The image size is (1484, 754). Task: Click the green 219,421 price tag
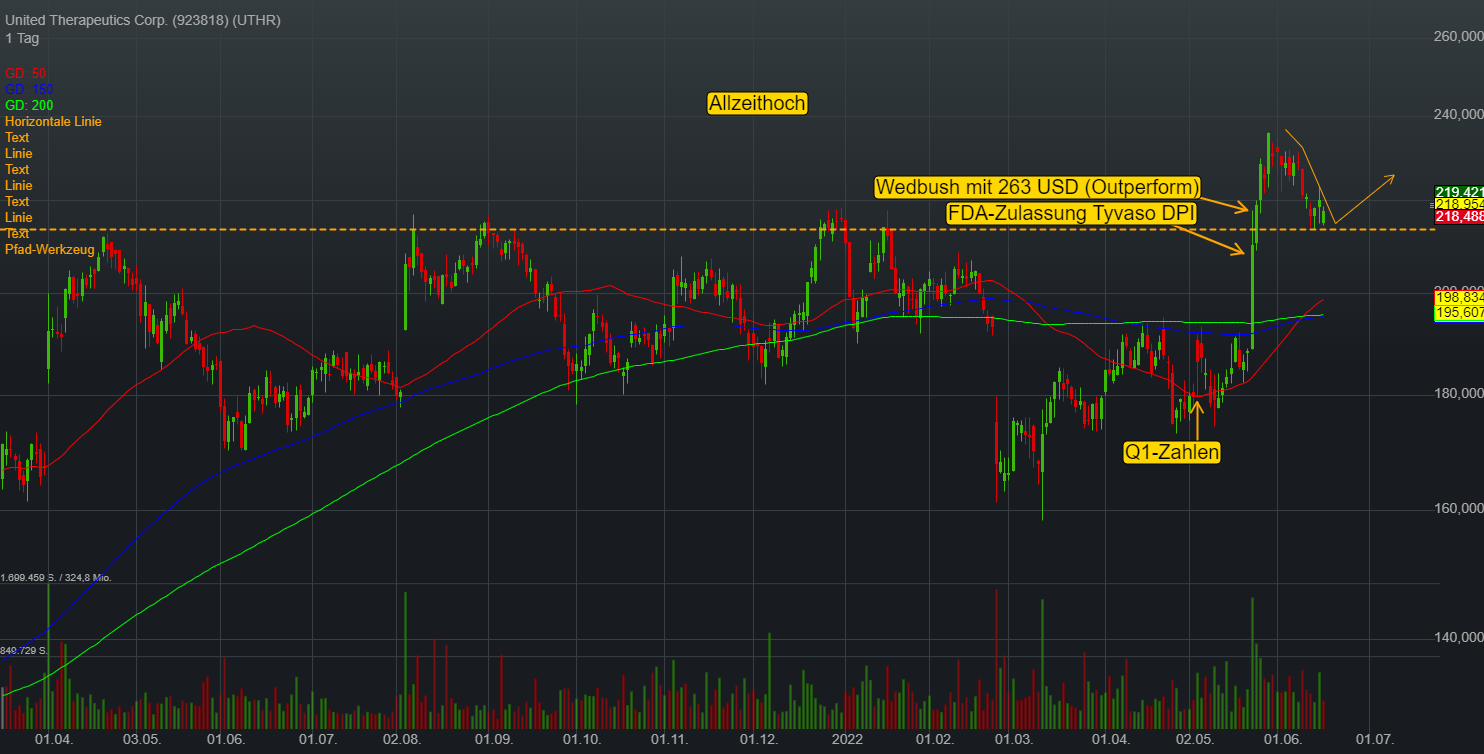coord(1459,192)
